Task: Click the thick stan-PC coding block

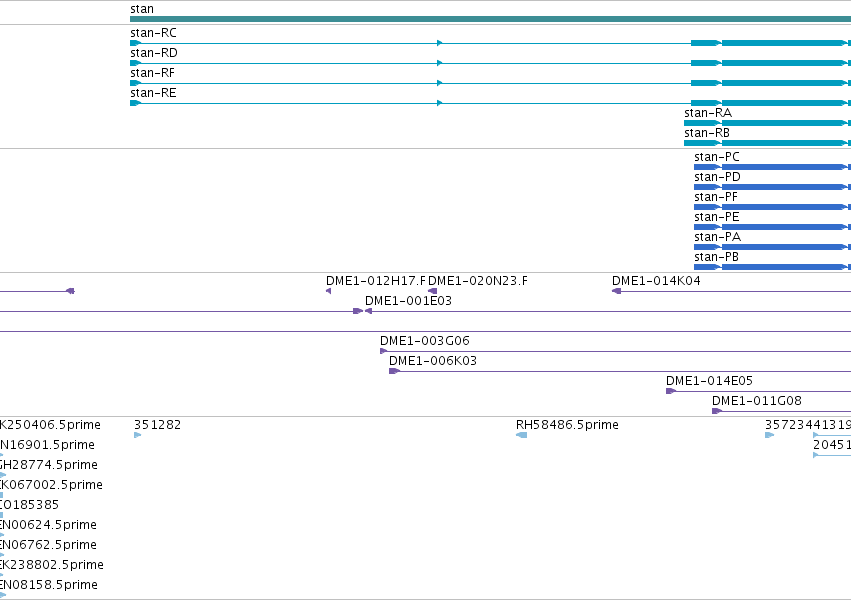Action: click(x=784, y=167)
